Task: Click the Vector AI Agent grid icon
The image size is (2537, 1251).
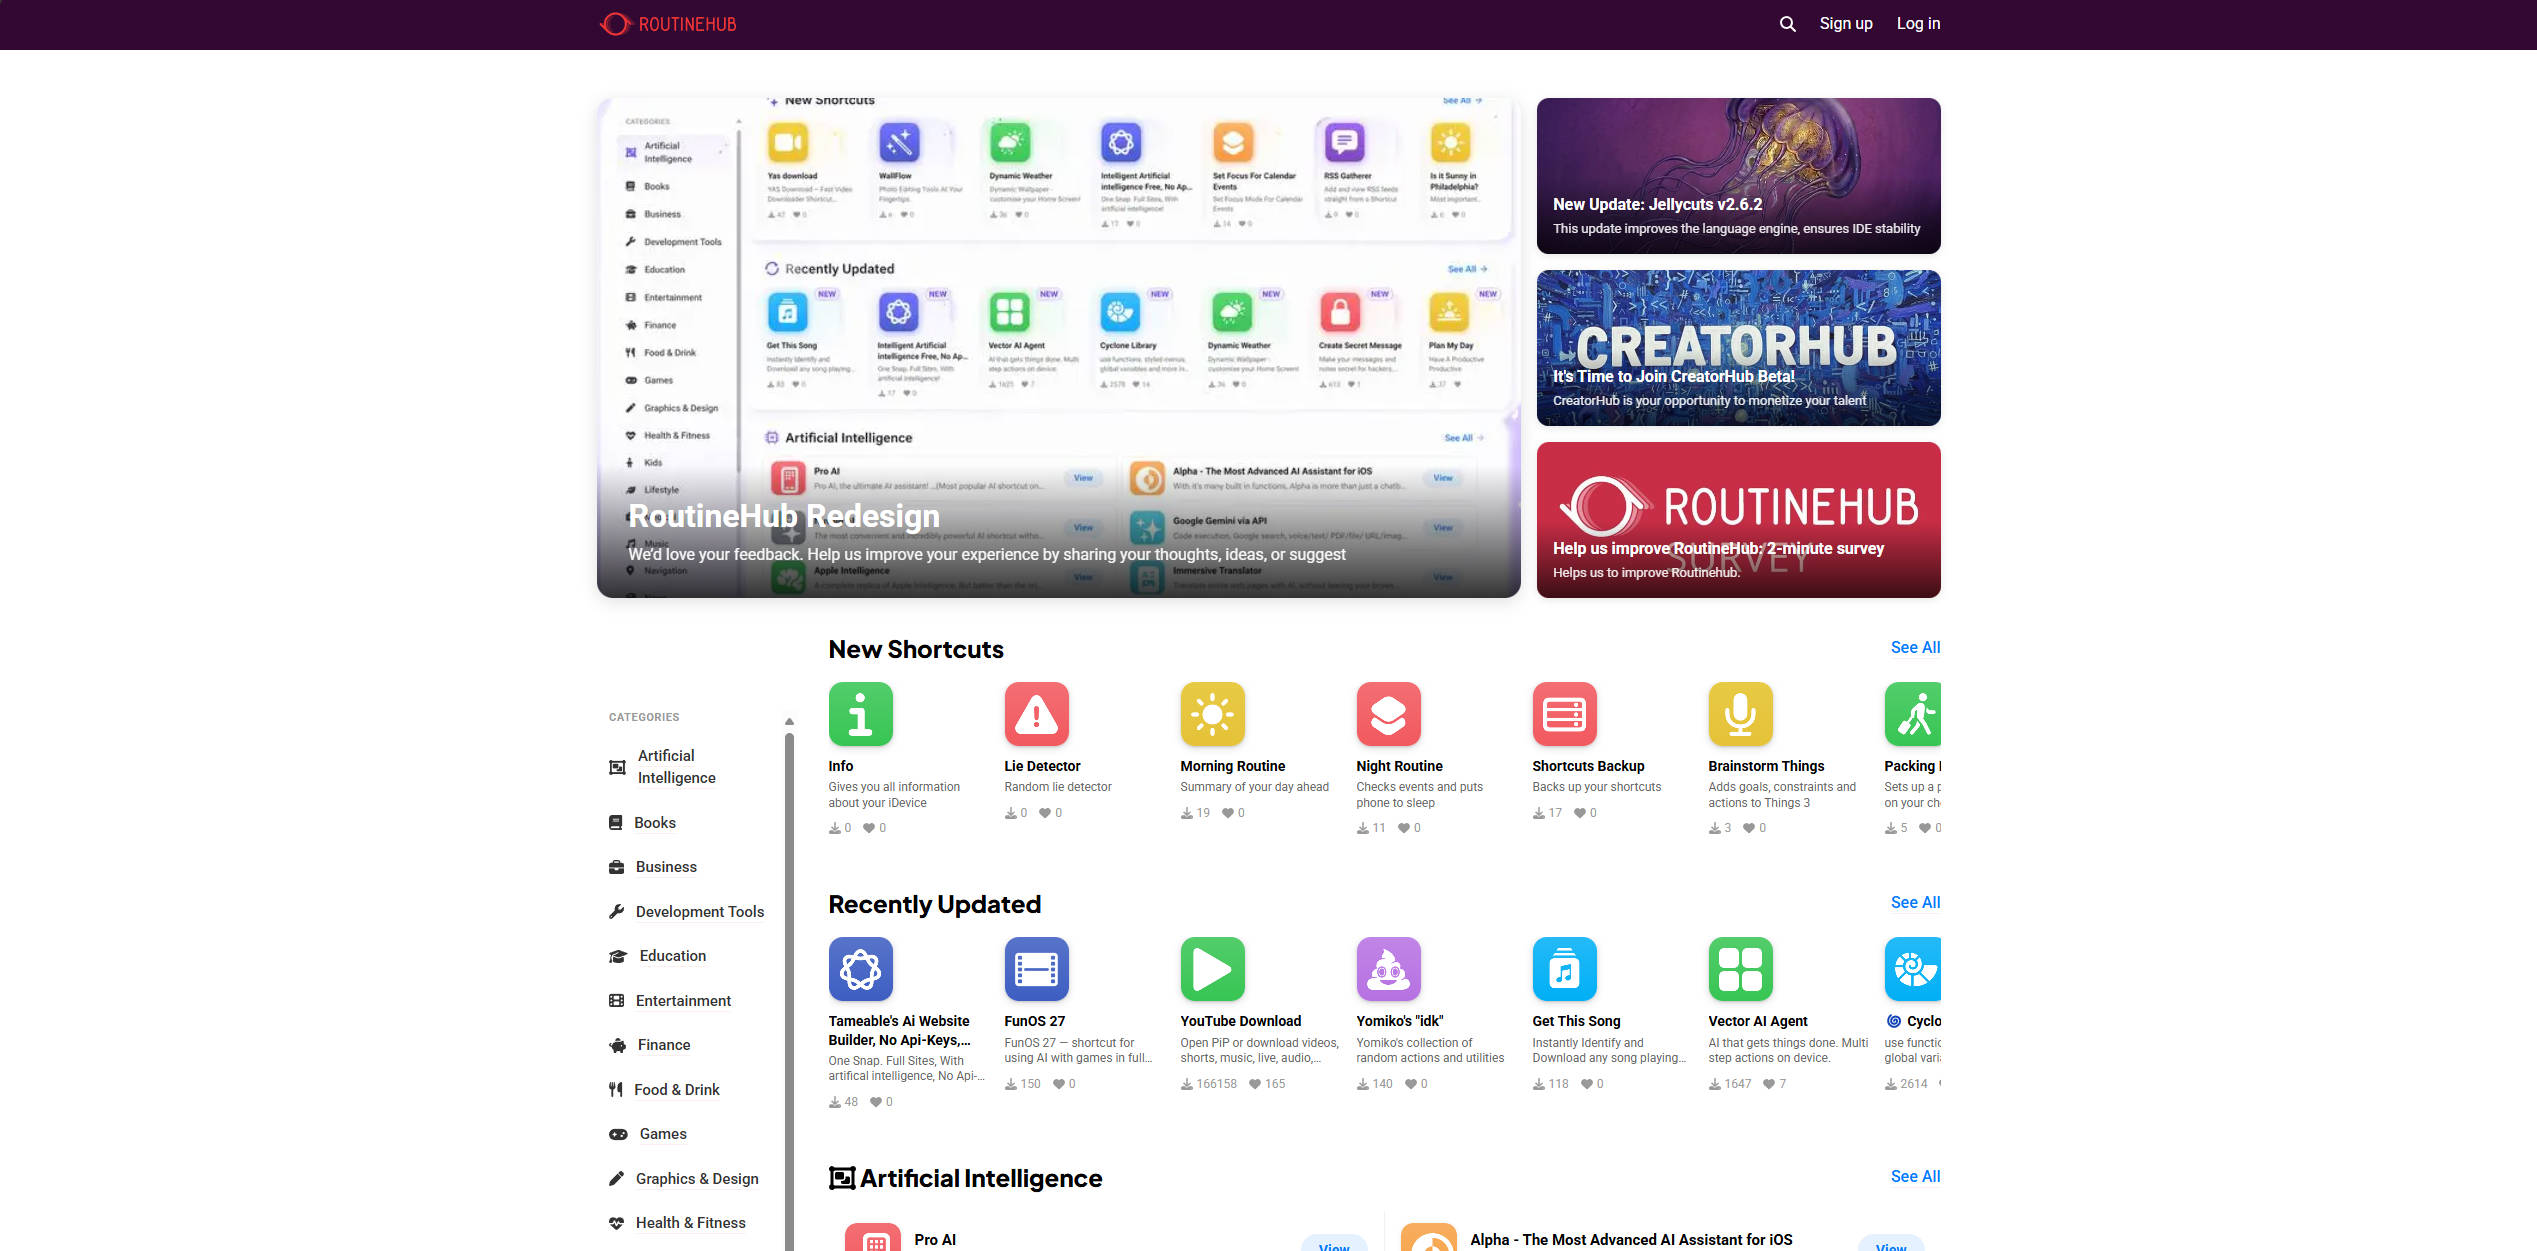Action: pyautogui.click(x=1740, y=968)
